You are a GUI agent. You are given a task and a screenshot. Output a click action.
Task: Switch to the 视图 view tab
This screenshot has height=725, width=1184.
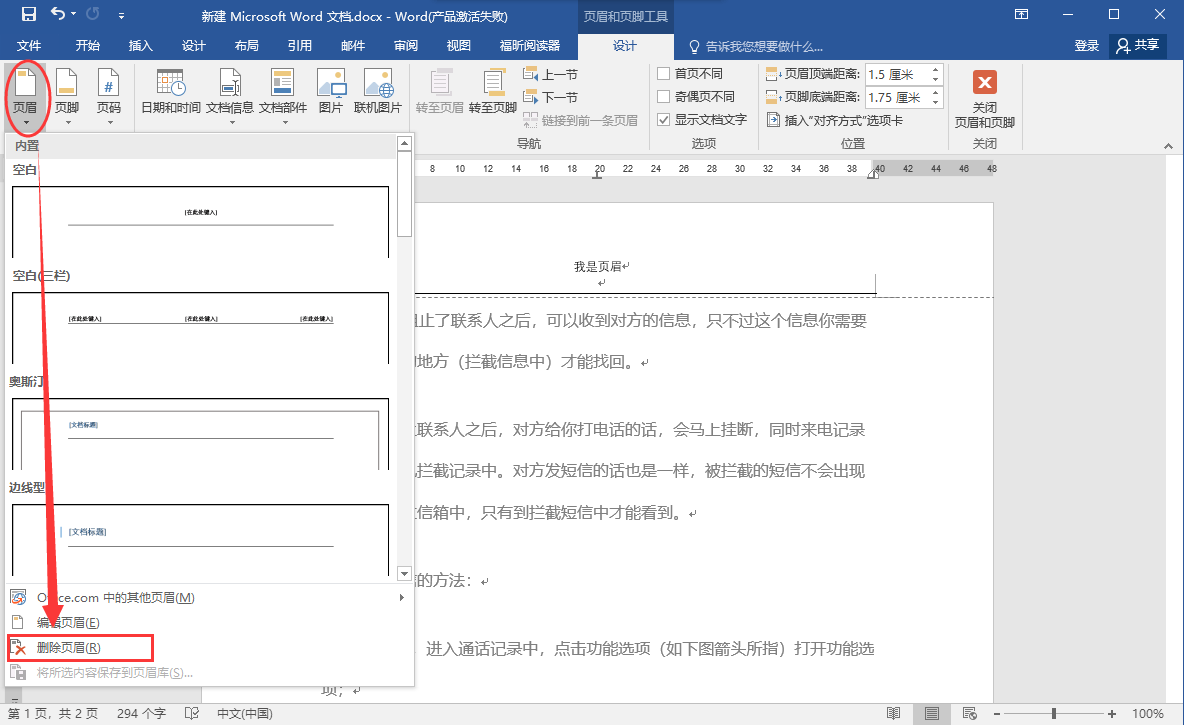[458, 46]
